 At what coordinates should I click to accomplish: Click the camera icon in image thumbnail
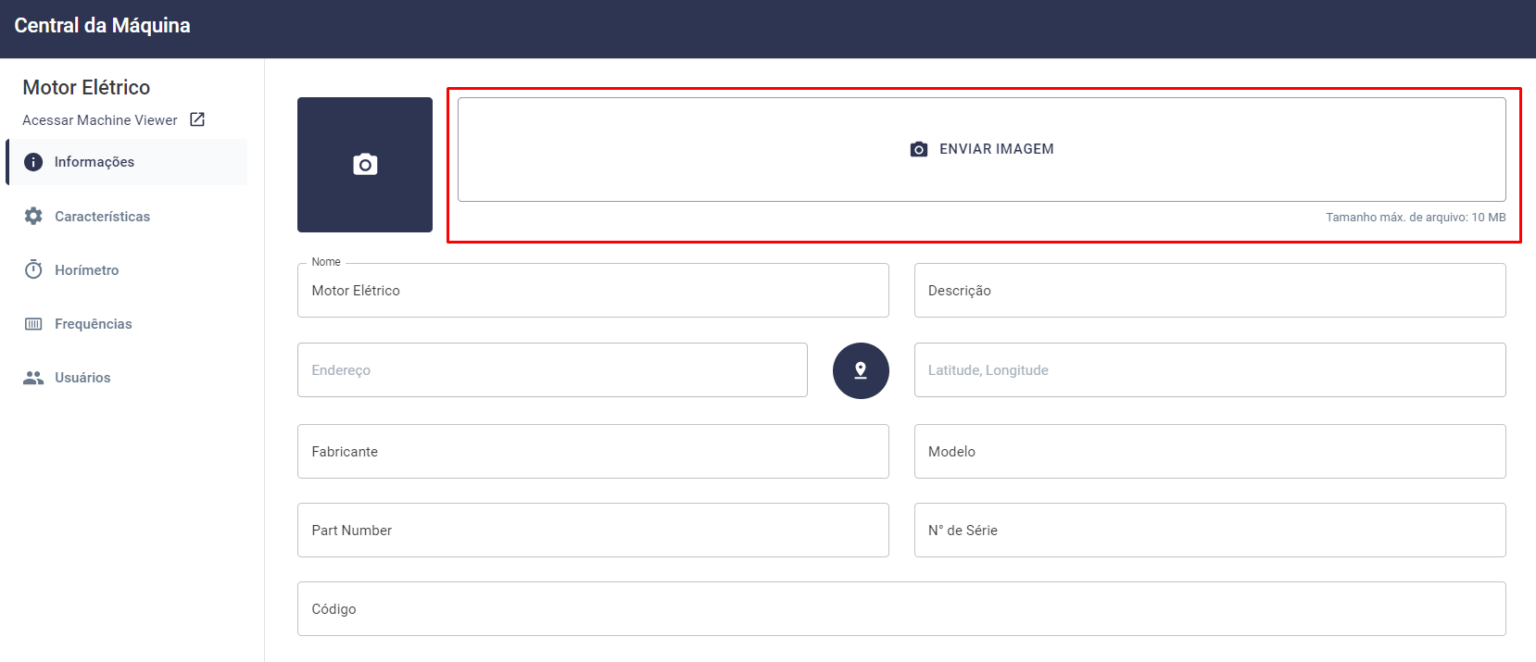365,165
